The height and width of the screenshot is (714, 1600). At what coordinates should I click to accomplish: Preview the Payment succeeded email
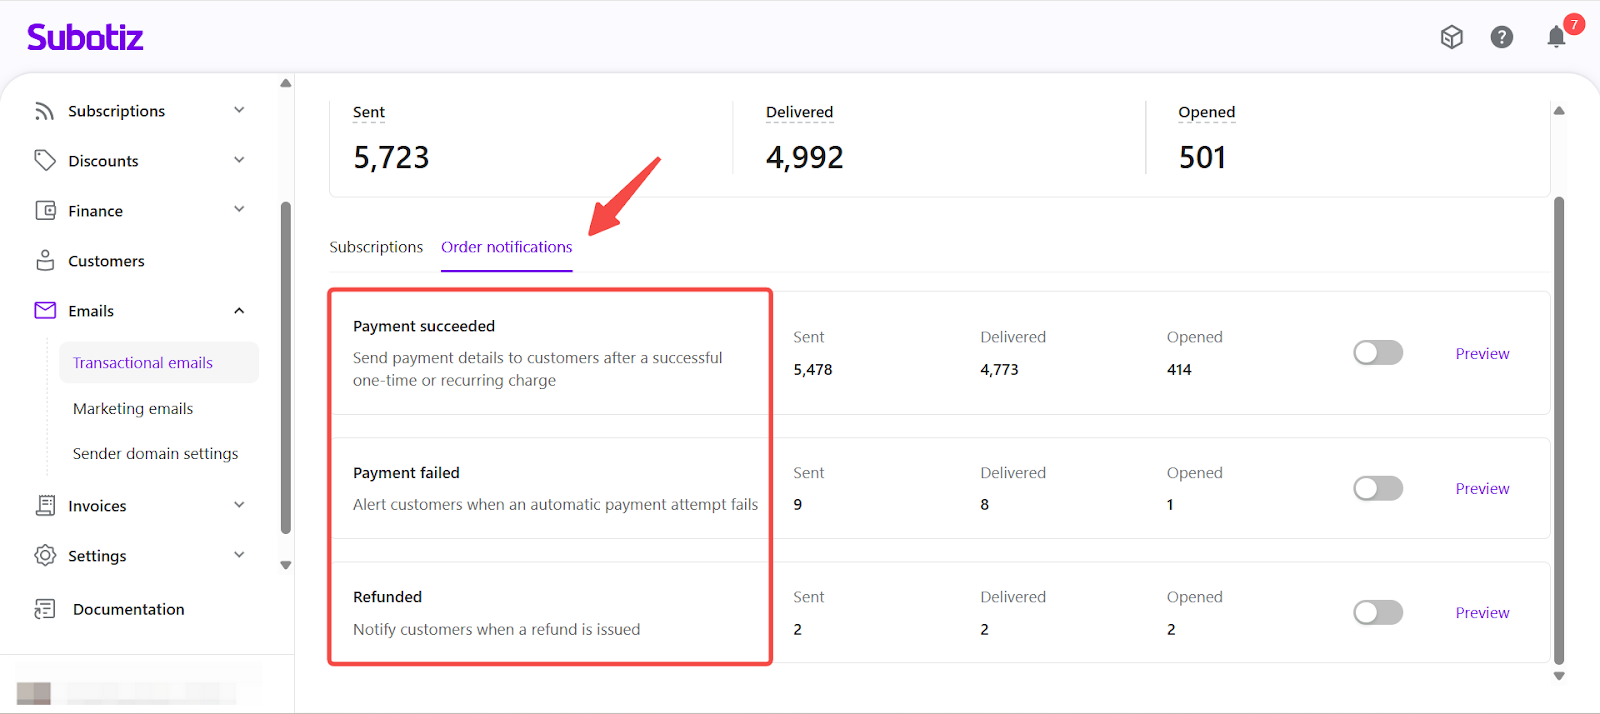tap(1482, 354)
